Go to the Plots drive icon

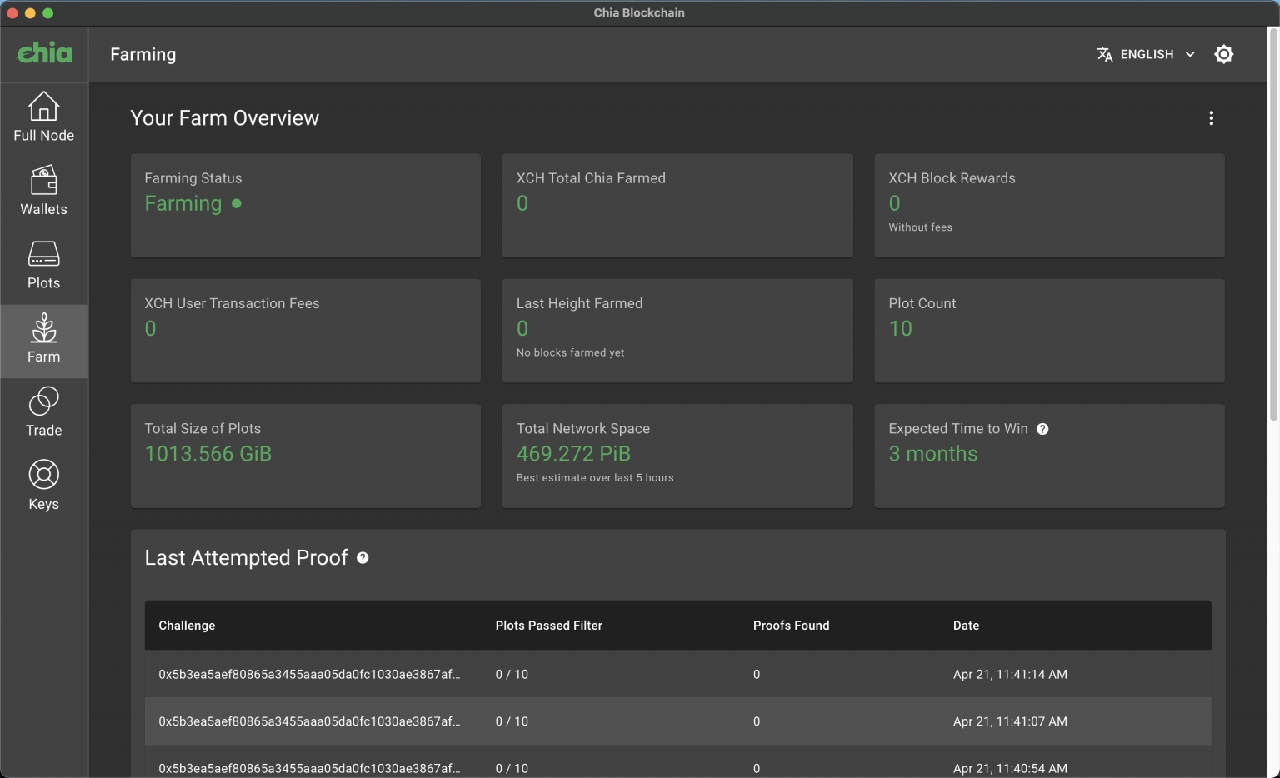[x=43, y=255]
